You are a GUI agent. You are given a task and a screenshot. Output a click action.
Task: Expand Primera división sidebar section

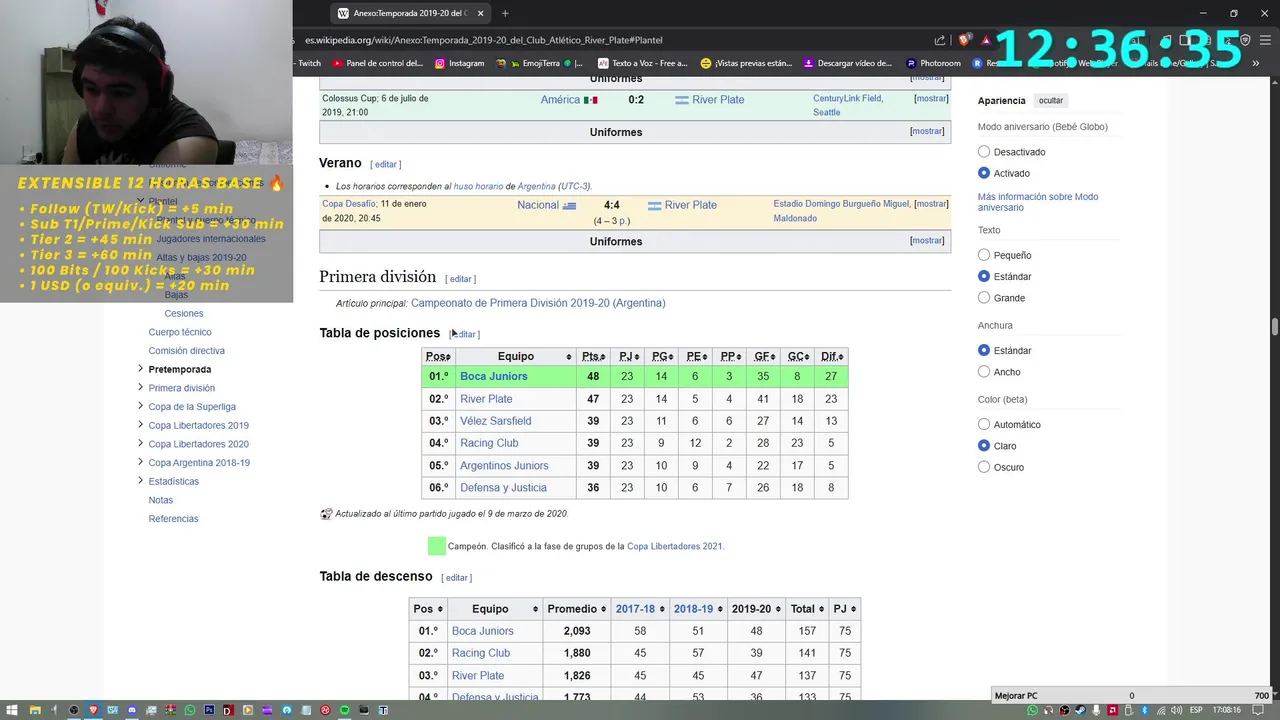pyautogui.click(x=140, y=387)
